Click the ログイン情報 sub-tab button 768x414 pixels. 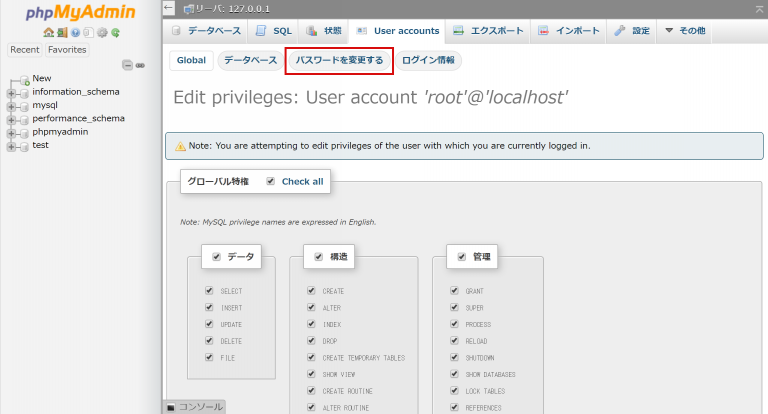pos(428,61)
